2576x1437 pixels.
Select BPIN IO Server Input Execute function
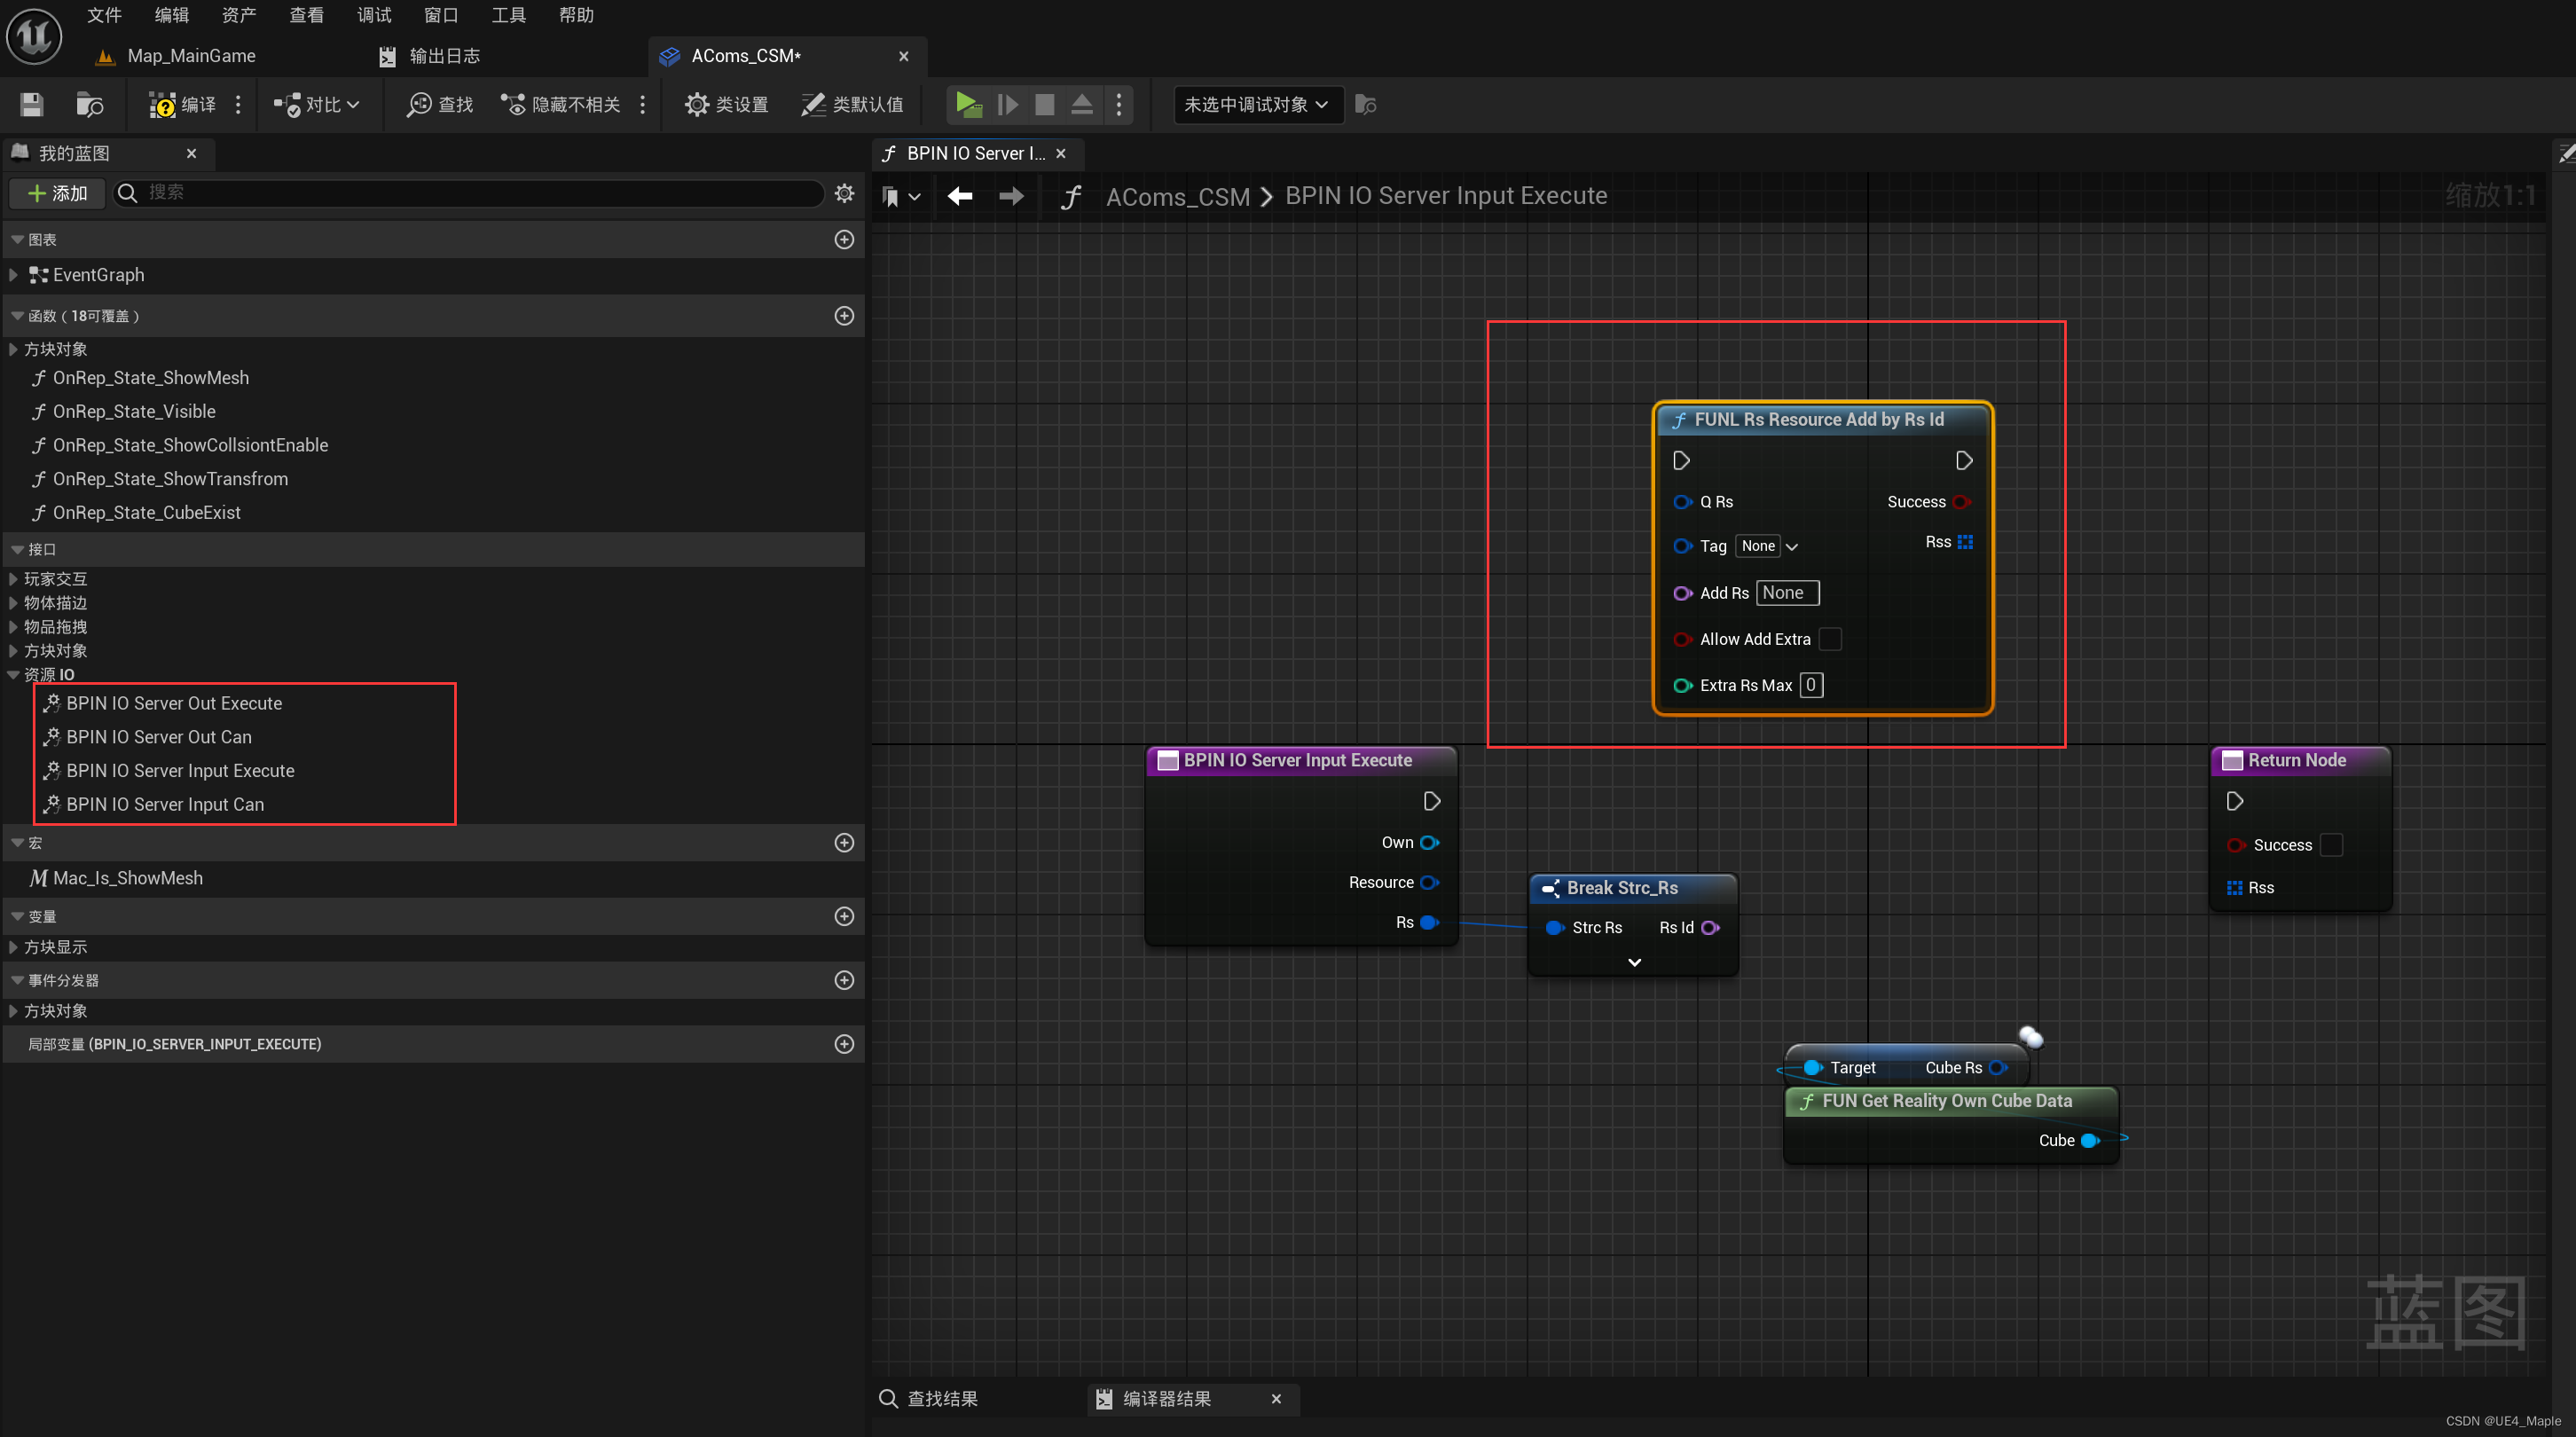[180, 770]
